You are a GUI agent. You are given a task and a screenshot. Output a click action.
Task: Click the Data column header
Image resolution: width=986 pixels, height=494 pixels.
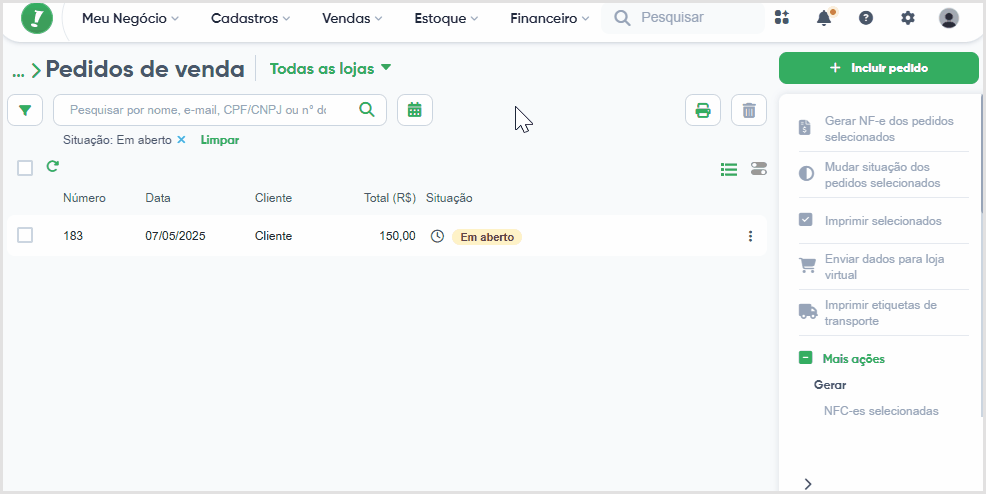158,197
